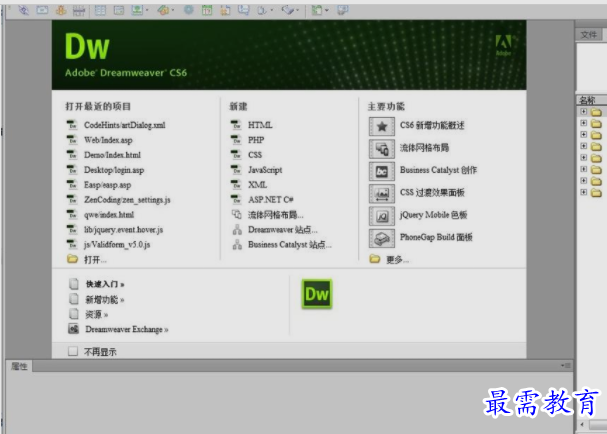Open recent file js/Validform_v5.0.js

coord(117,245)
